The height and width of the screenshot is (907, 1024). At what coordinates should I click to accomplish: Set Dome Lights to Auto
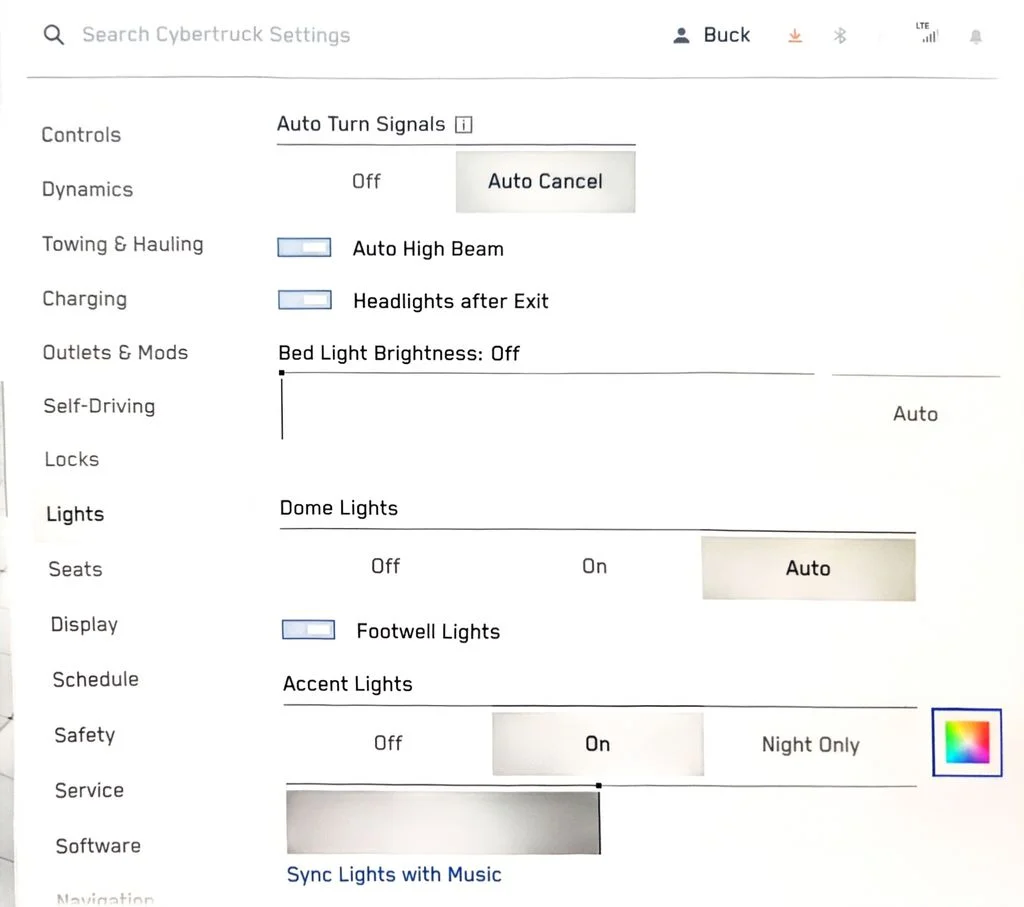tap(808, 568)
